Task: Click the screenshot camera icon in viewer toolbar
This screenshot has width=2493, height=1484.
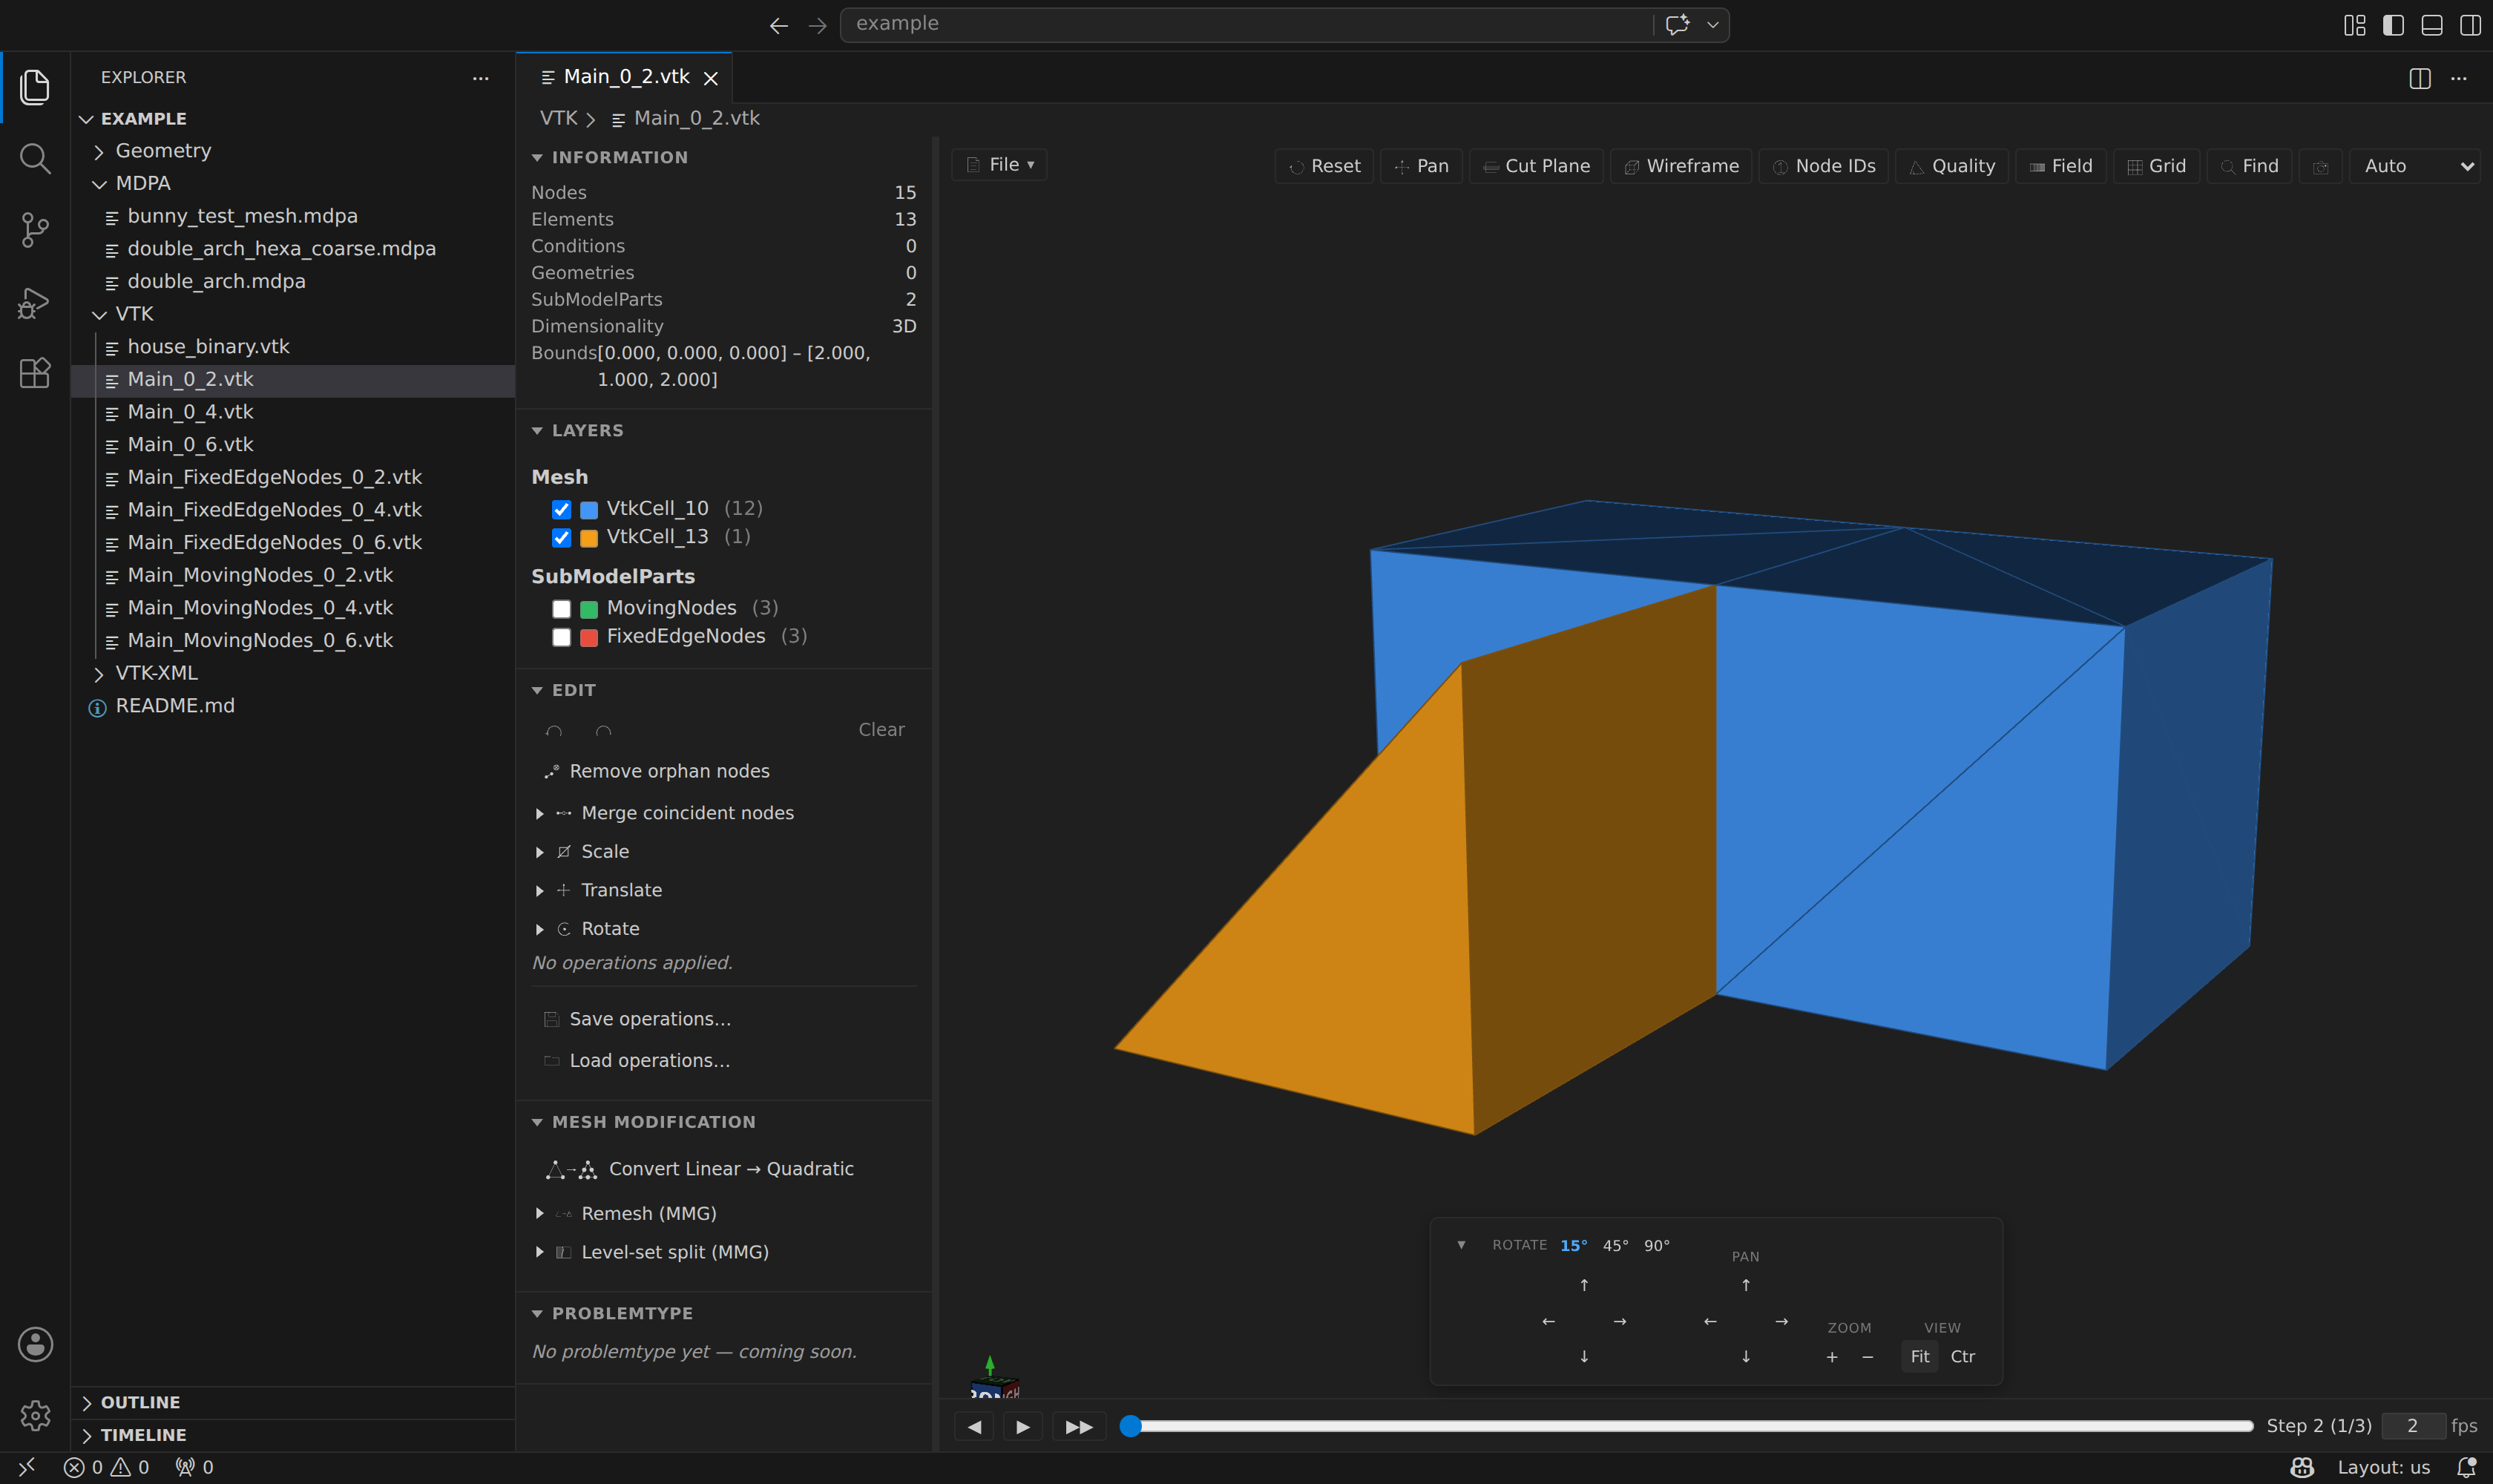Action: click(x=2321, y=167)
